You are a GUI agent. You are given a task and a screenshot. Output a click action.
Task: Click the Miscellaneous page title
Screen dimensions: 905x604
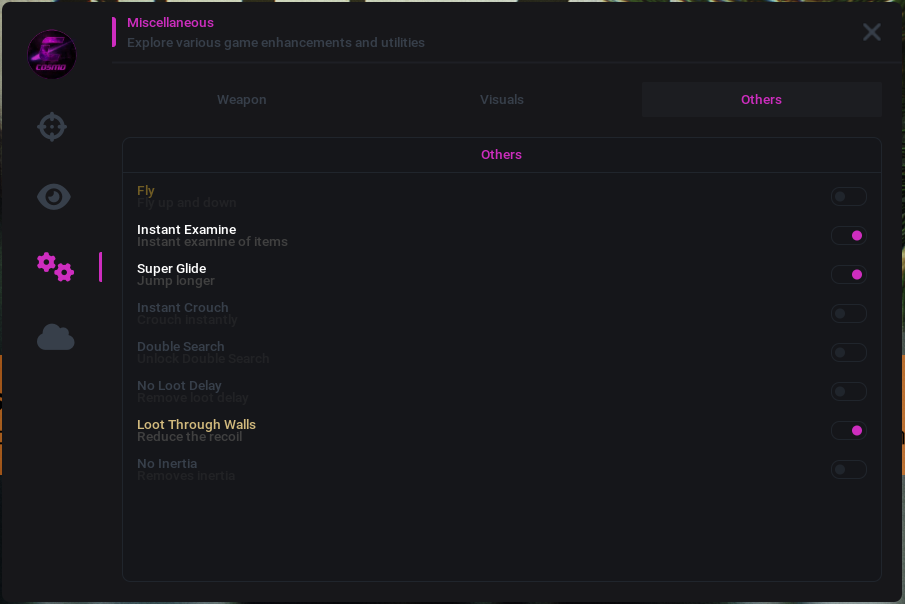170,23
